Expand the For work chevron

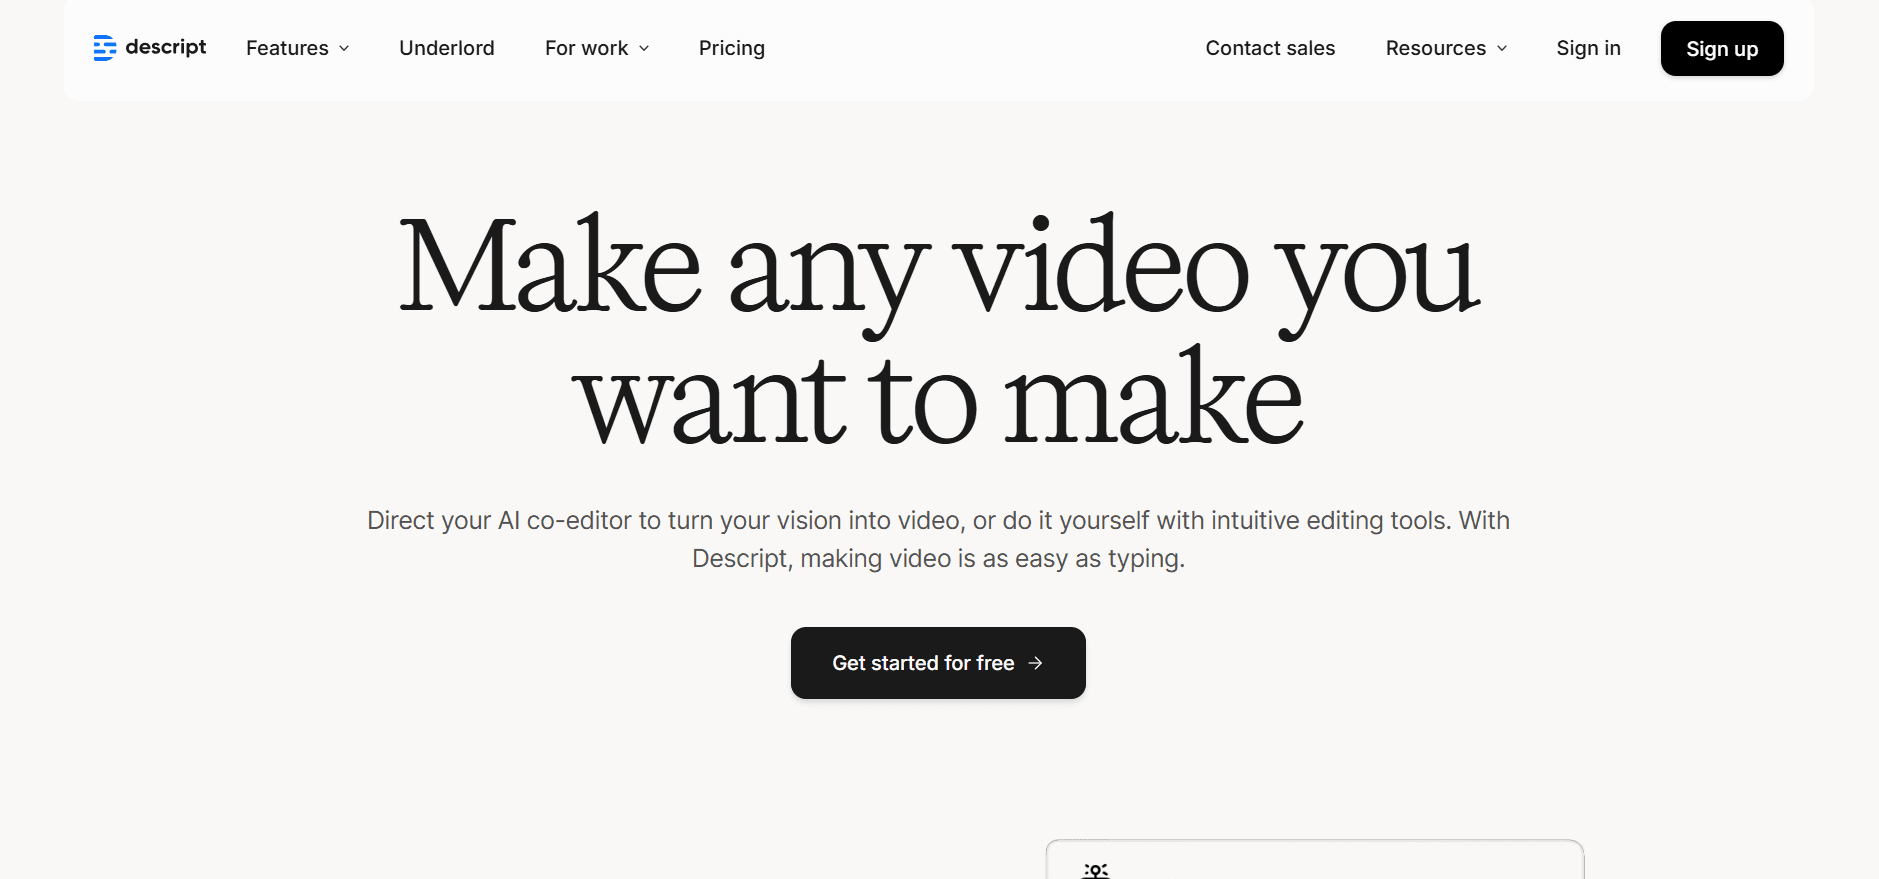[644, 48]
